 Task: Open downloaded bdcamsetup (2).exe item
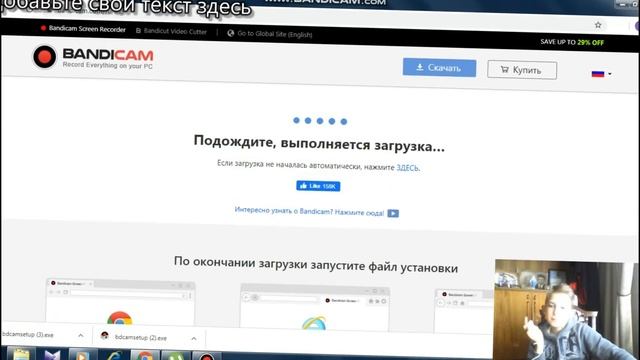click(x=134, y=337)
